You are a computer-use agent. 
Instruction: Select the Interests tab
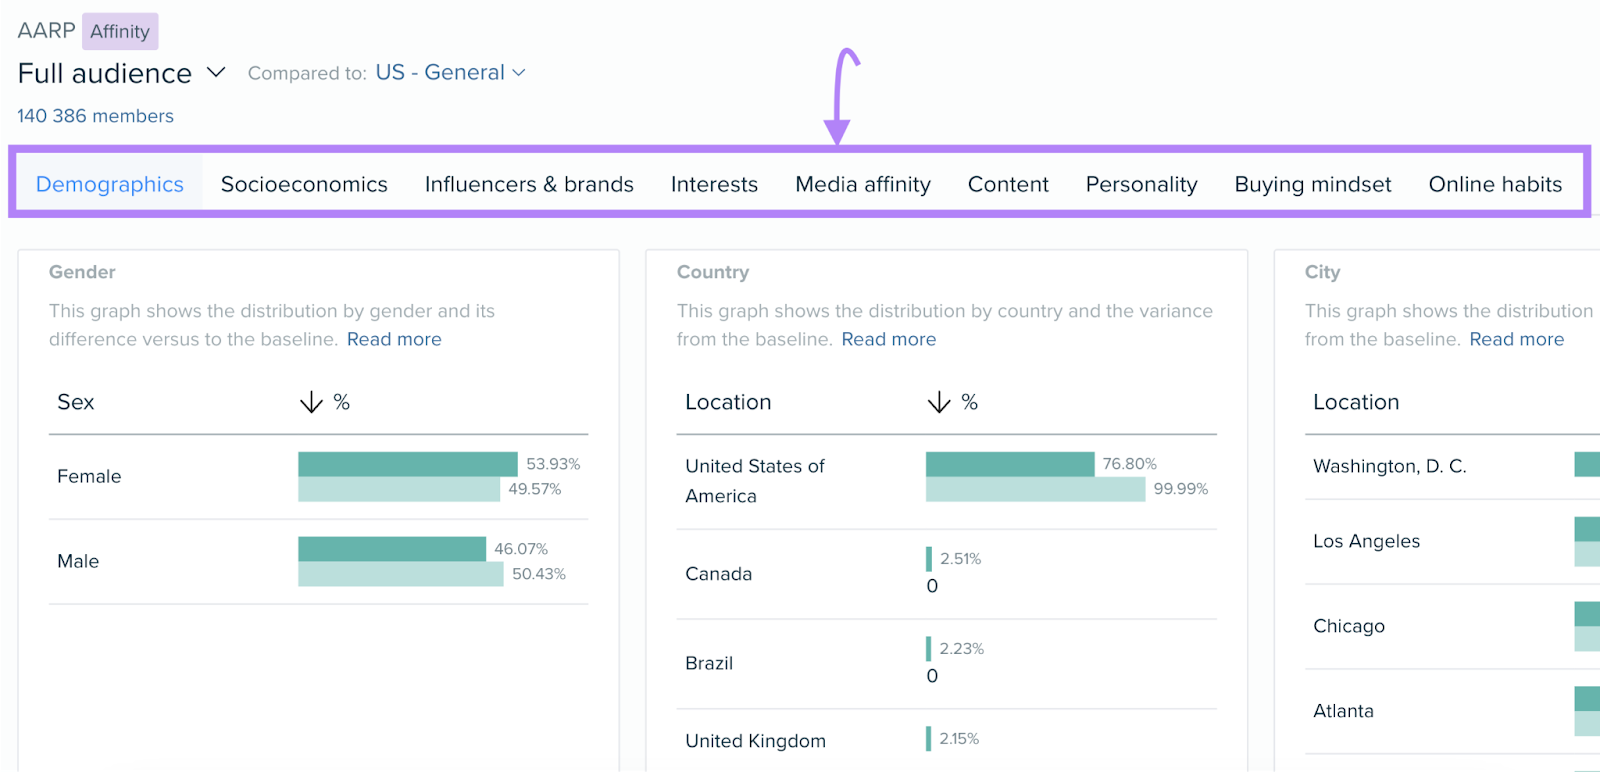[x=714, y=185]
